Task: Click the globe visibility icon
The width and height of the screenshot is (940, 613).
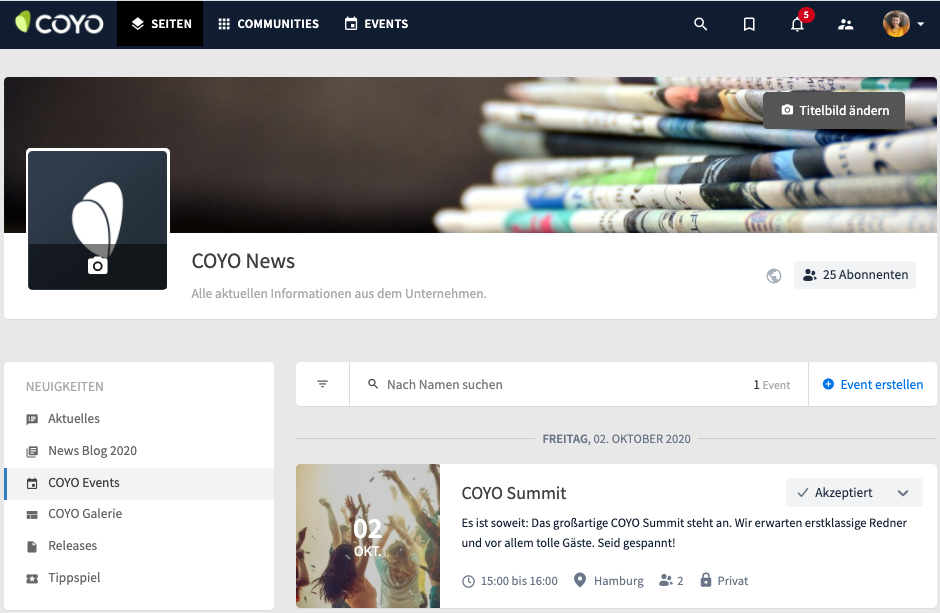Action: coord(773,276)
